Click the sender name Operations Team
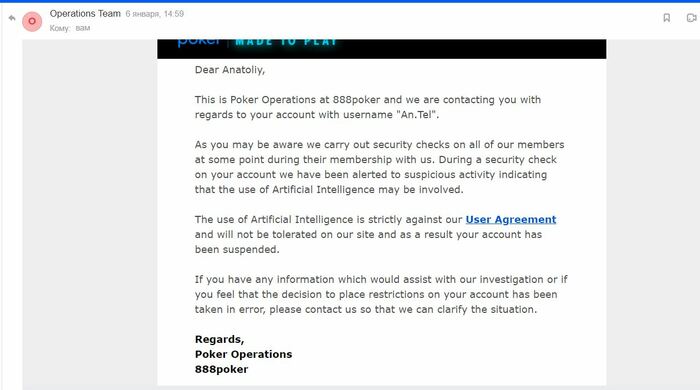 (85, 14)
